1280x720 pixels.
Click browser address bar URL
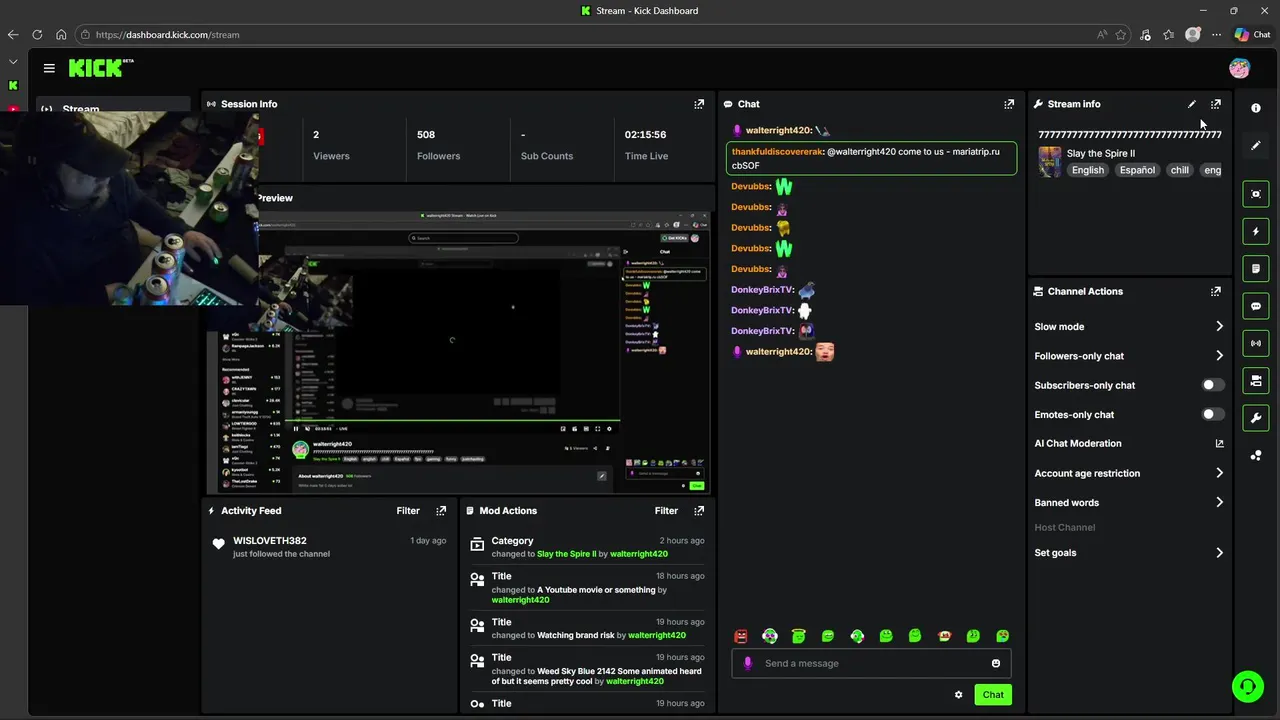tap(168, 35)
